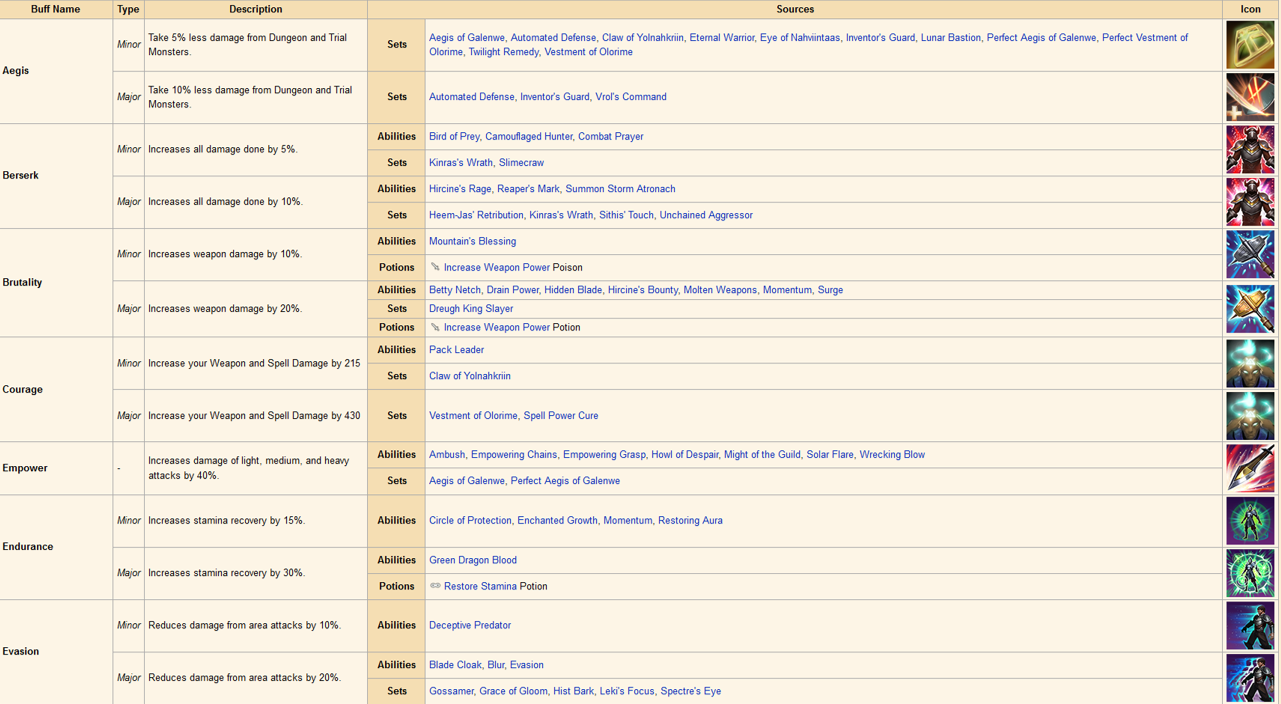The height and width of the screenshot is (704, 1281).
Task: Open the Reaper's Mark link
Action: click(528, 189)
